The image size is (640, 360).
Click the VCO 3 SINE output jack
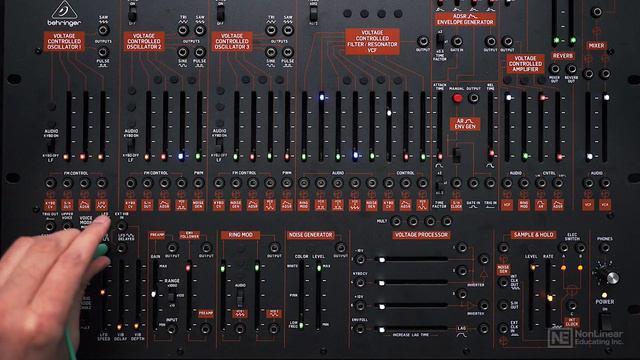[271, 52]
